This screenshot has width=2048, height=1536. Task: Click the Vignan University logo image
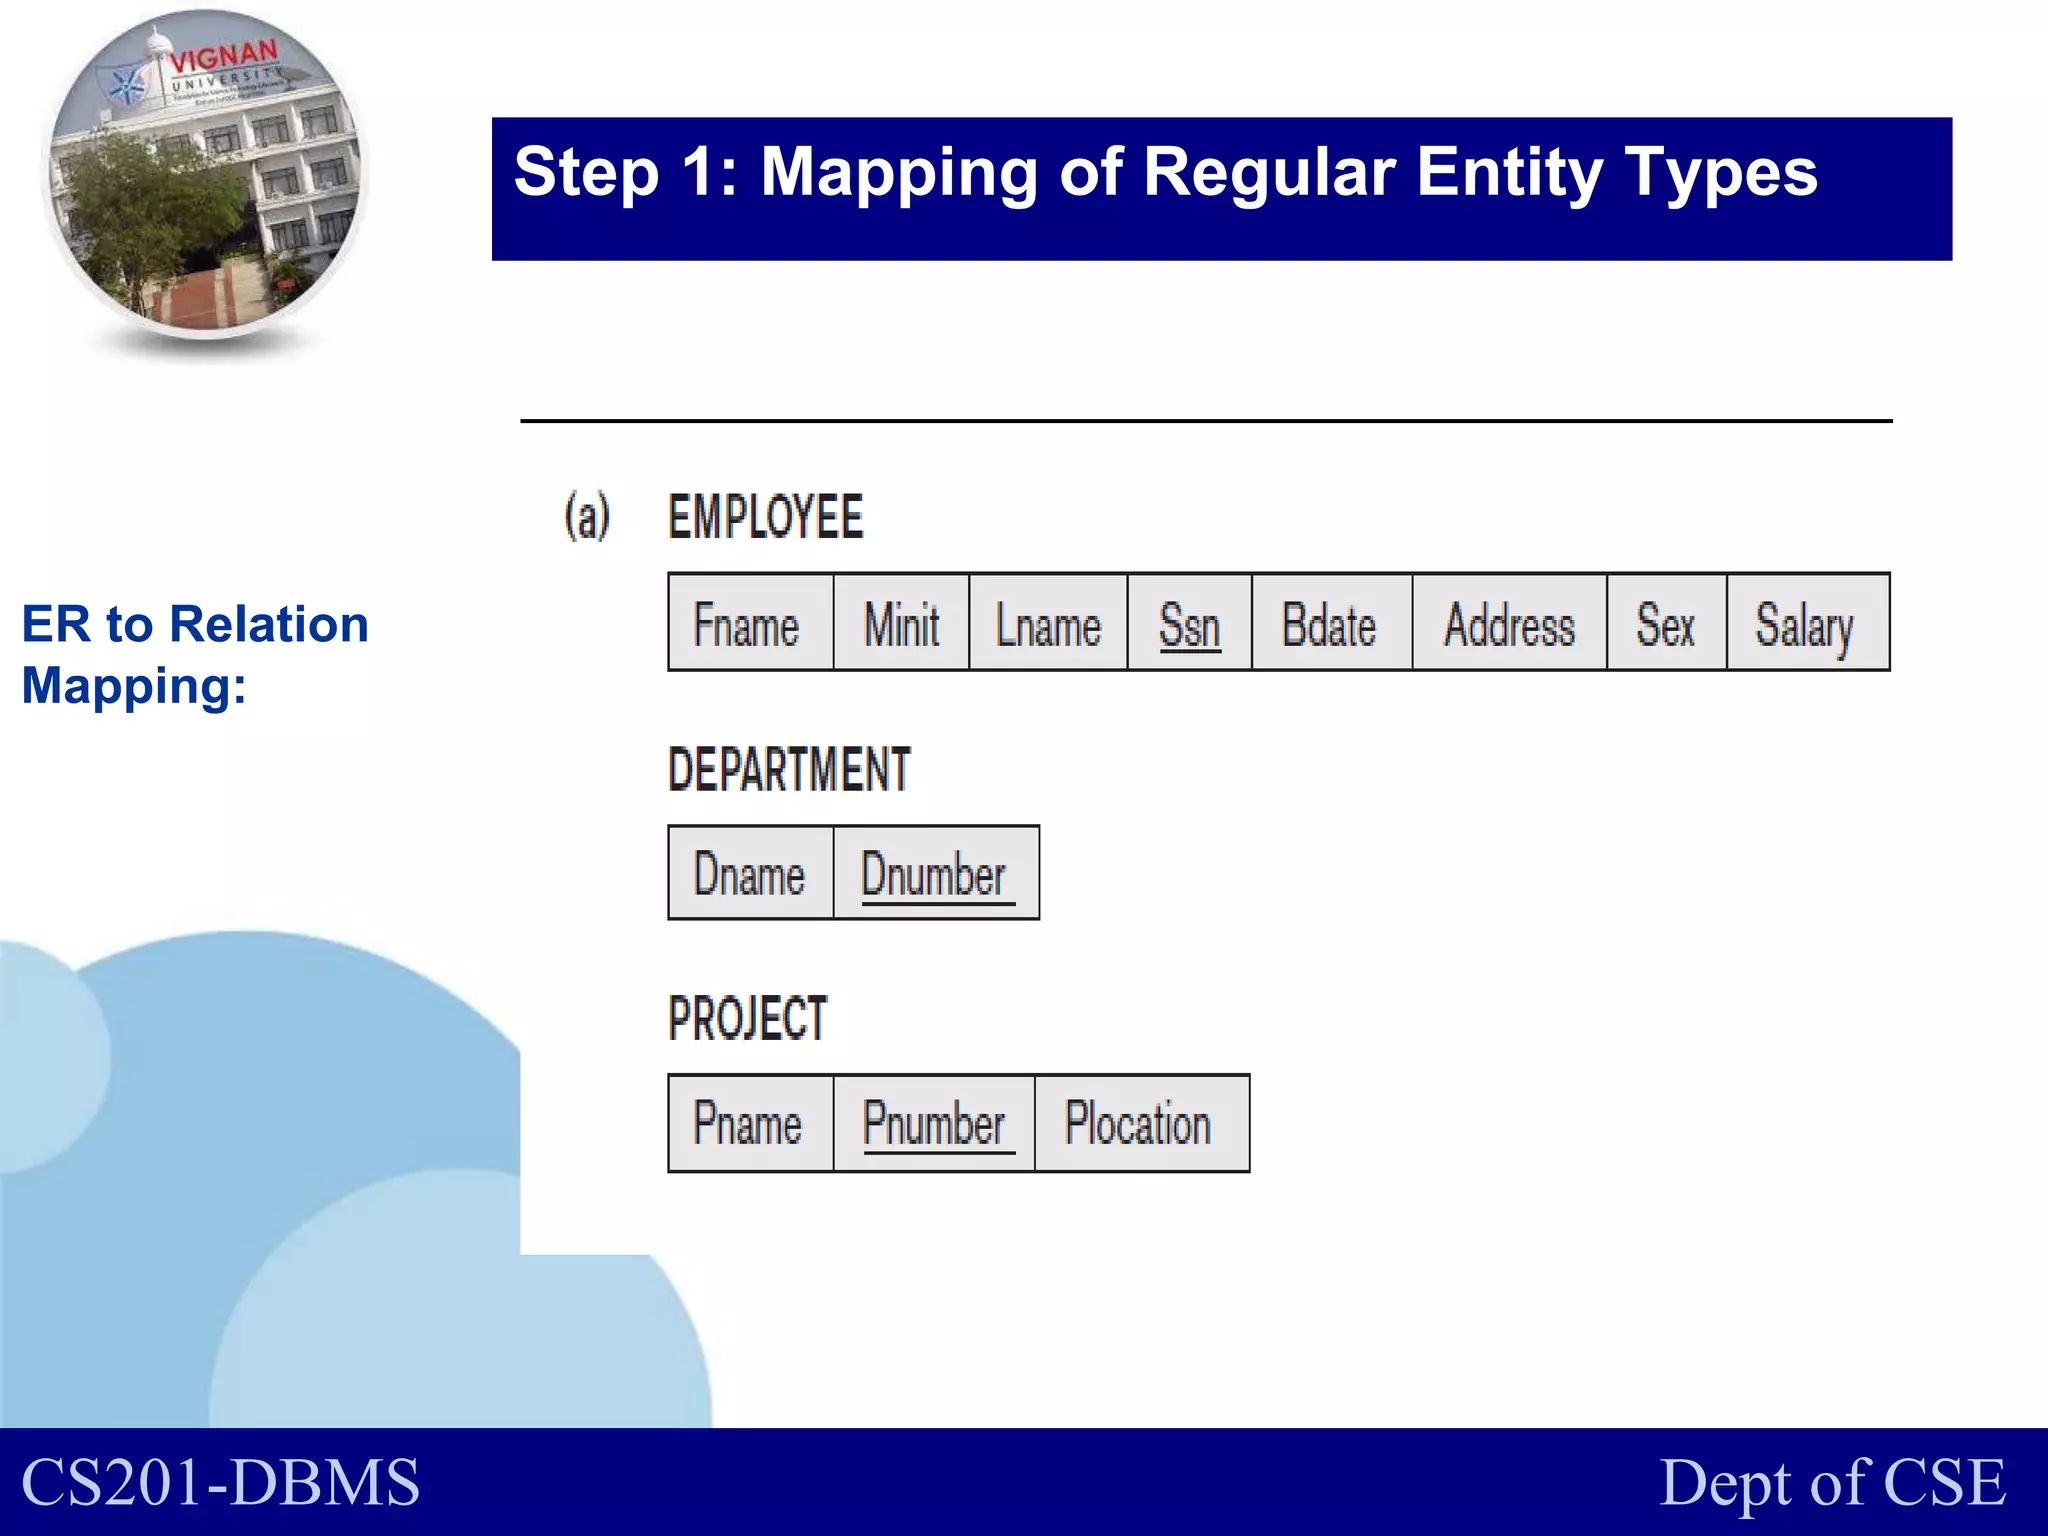pyautogui.click(x=207, y=174)
